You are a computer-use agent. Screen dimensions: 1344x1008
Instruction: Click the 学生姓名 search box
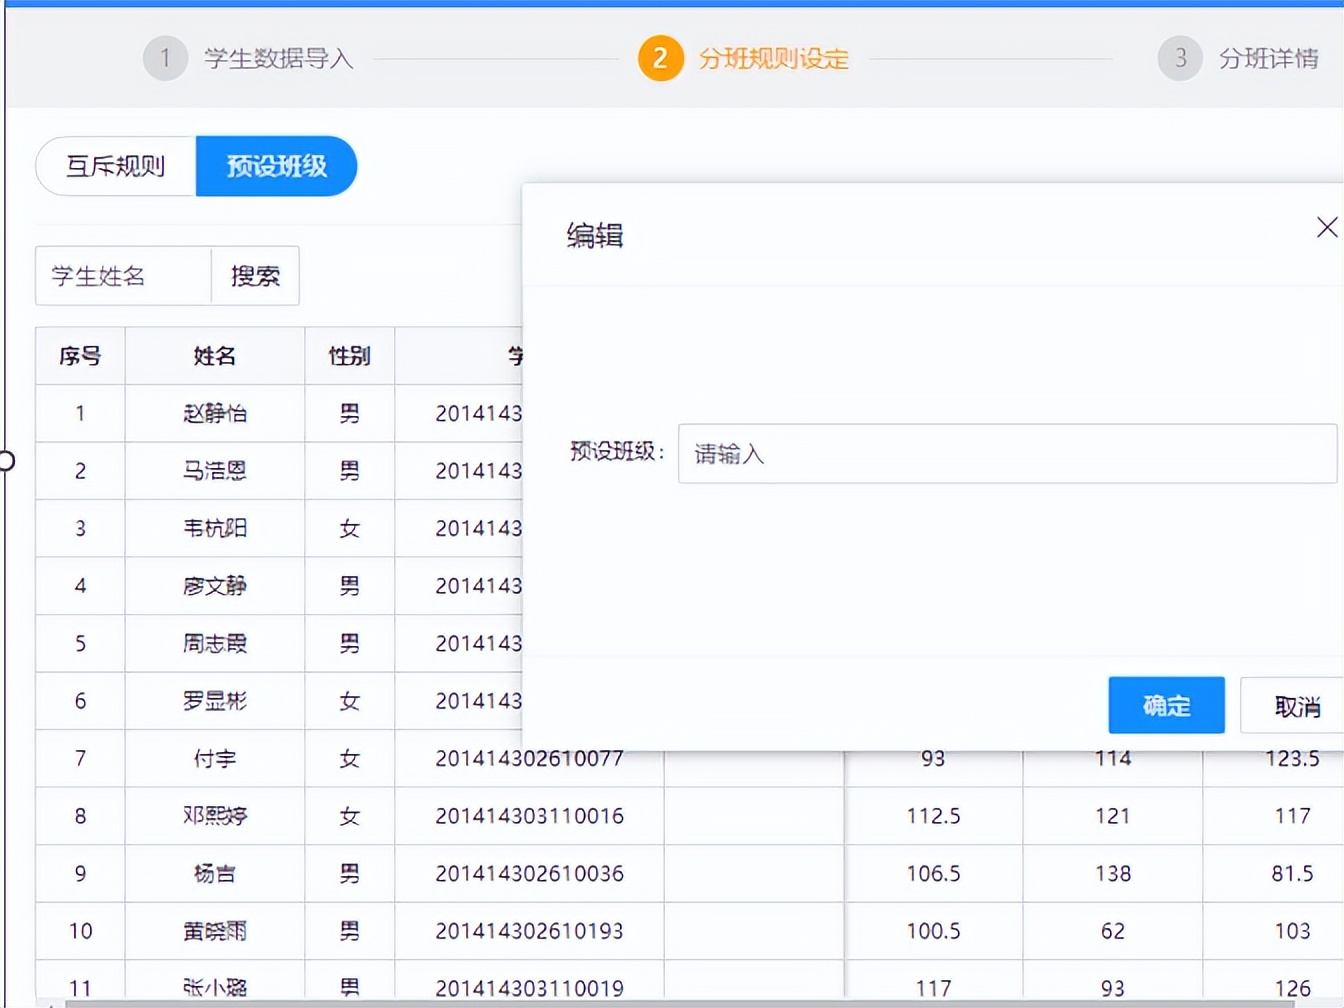122,276
